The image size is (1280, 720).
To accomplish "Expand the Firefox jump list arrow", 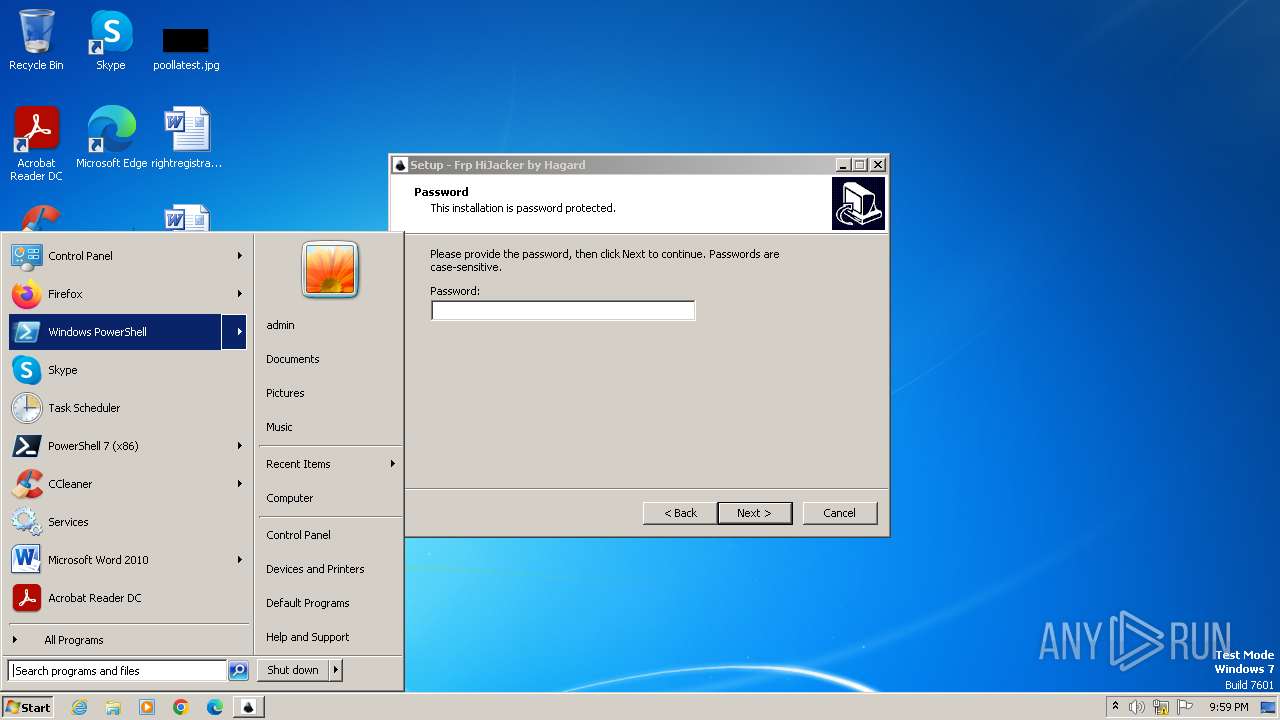I will pyautogui.click(x=239, y=294).
